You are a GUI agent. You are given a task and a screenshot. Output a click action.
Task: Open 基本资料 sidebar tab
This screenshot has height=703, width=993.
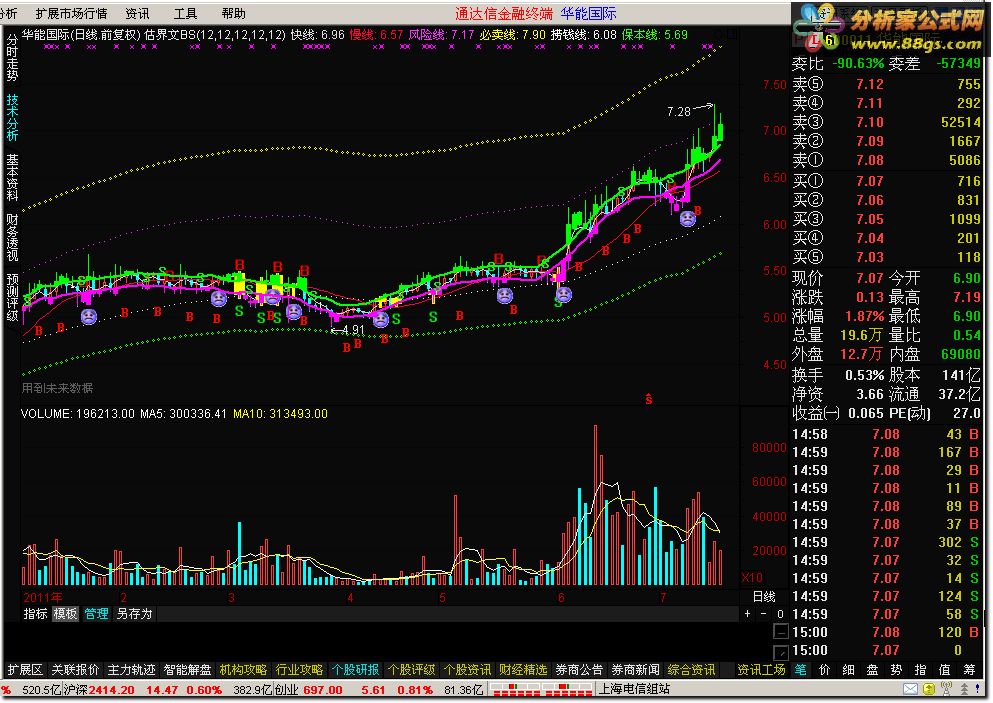[12, 177]
